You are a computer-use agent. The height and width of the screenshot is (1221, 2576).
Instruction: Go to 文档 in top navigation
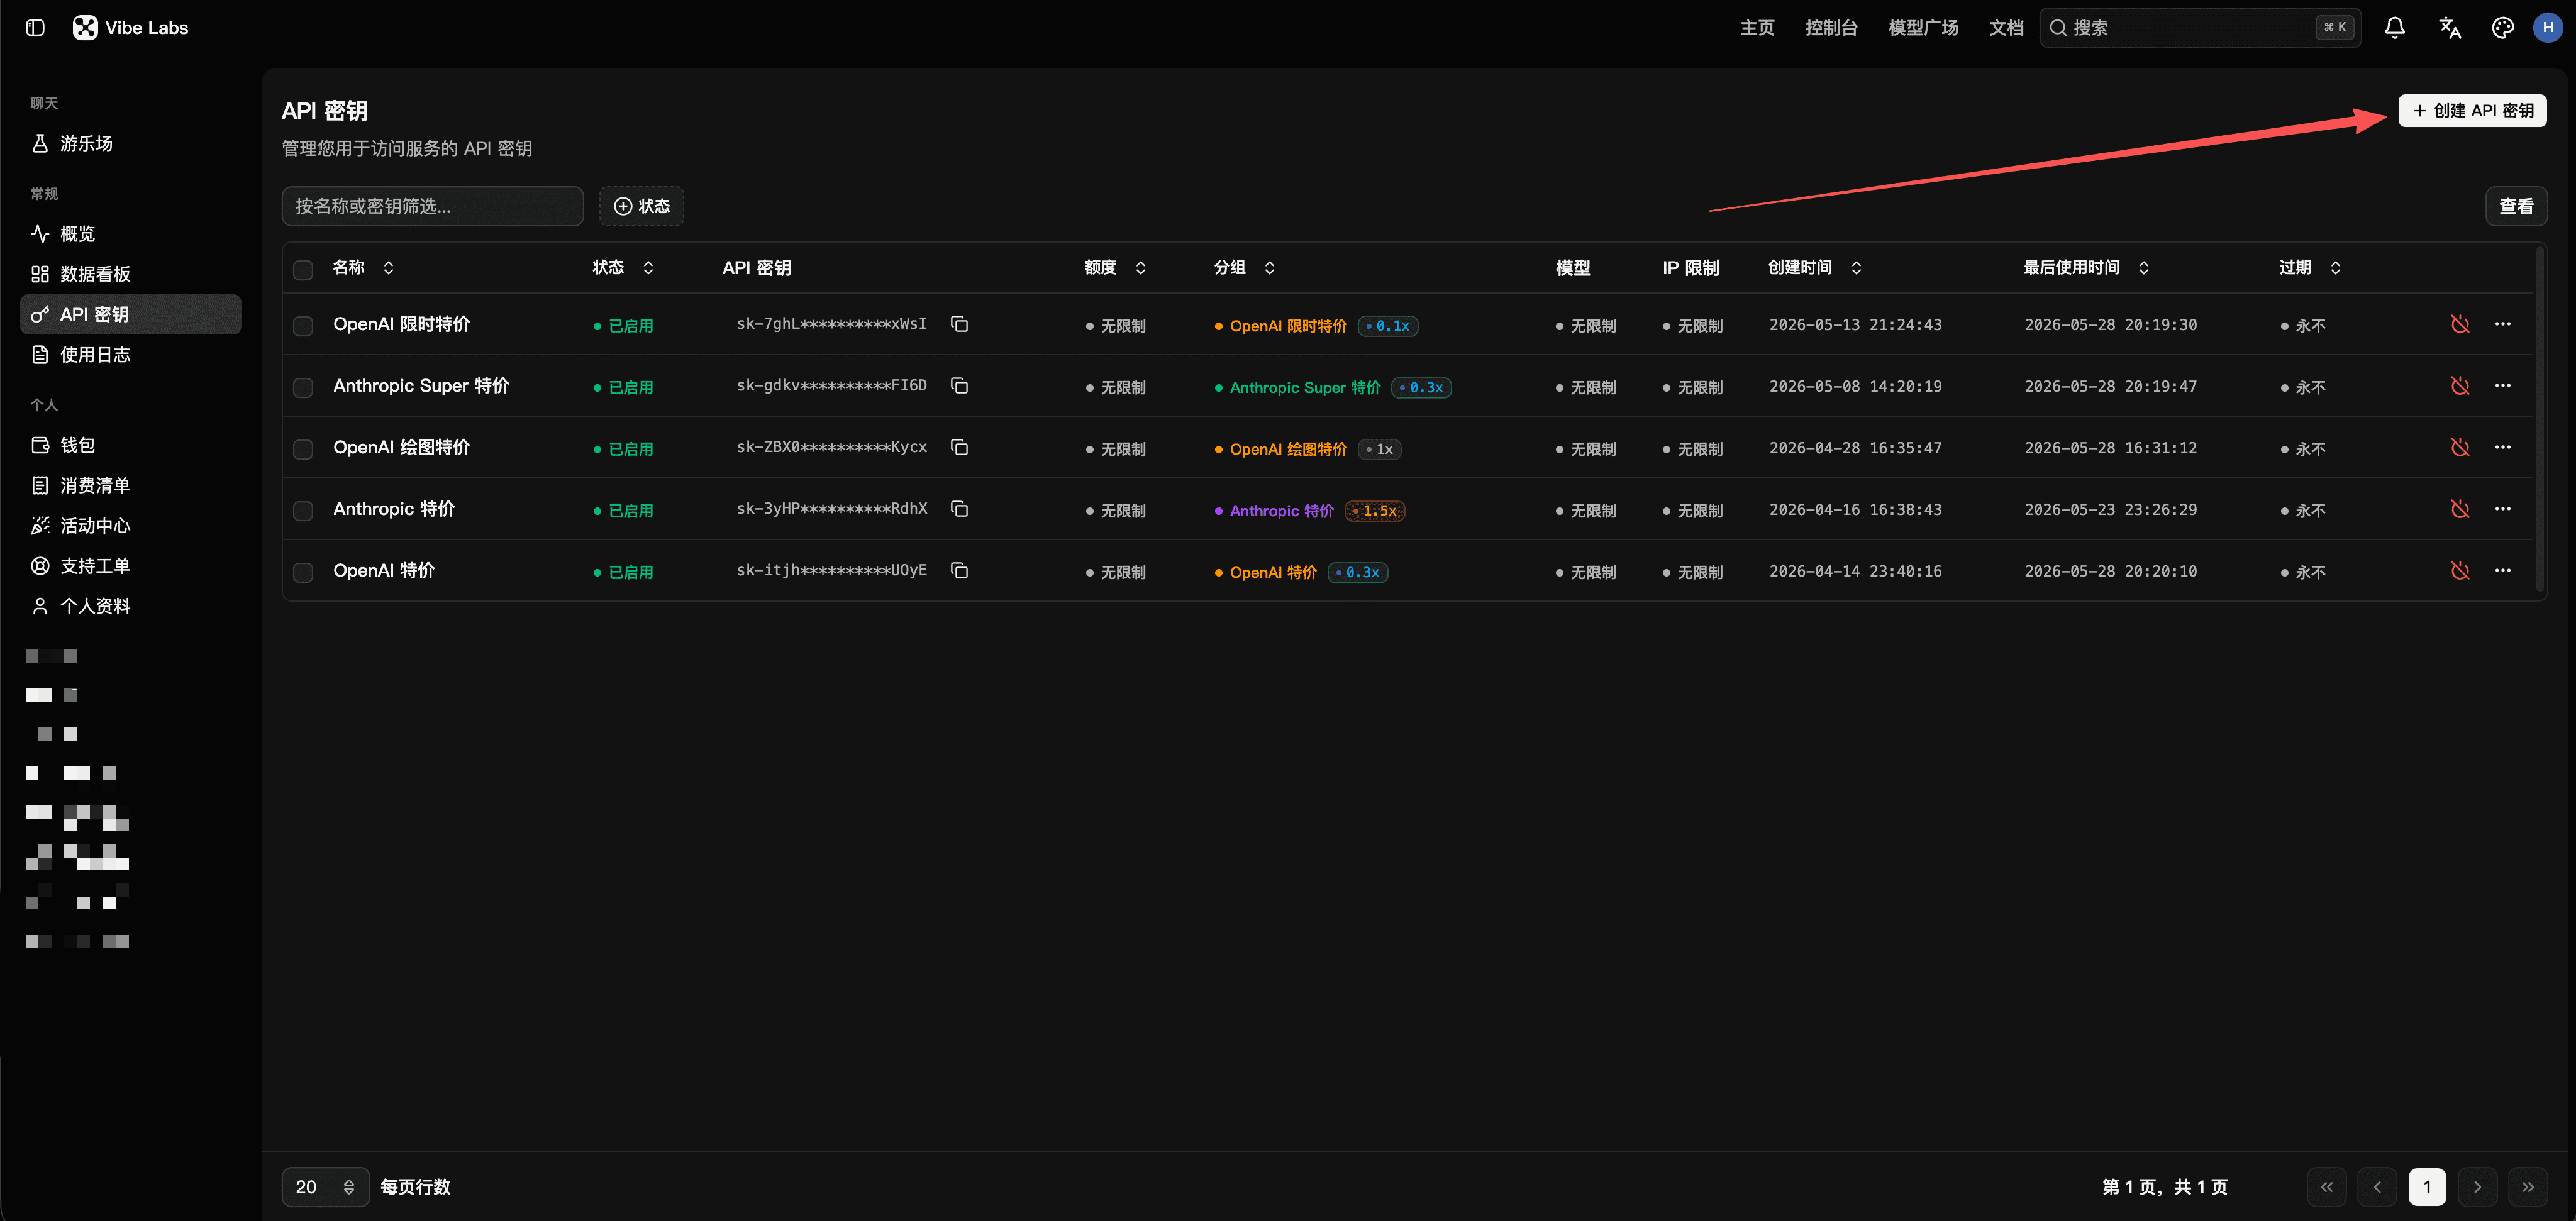[2006, 28]
